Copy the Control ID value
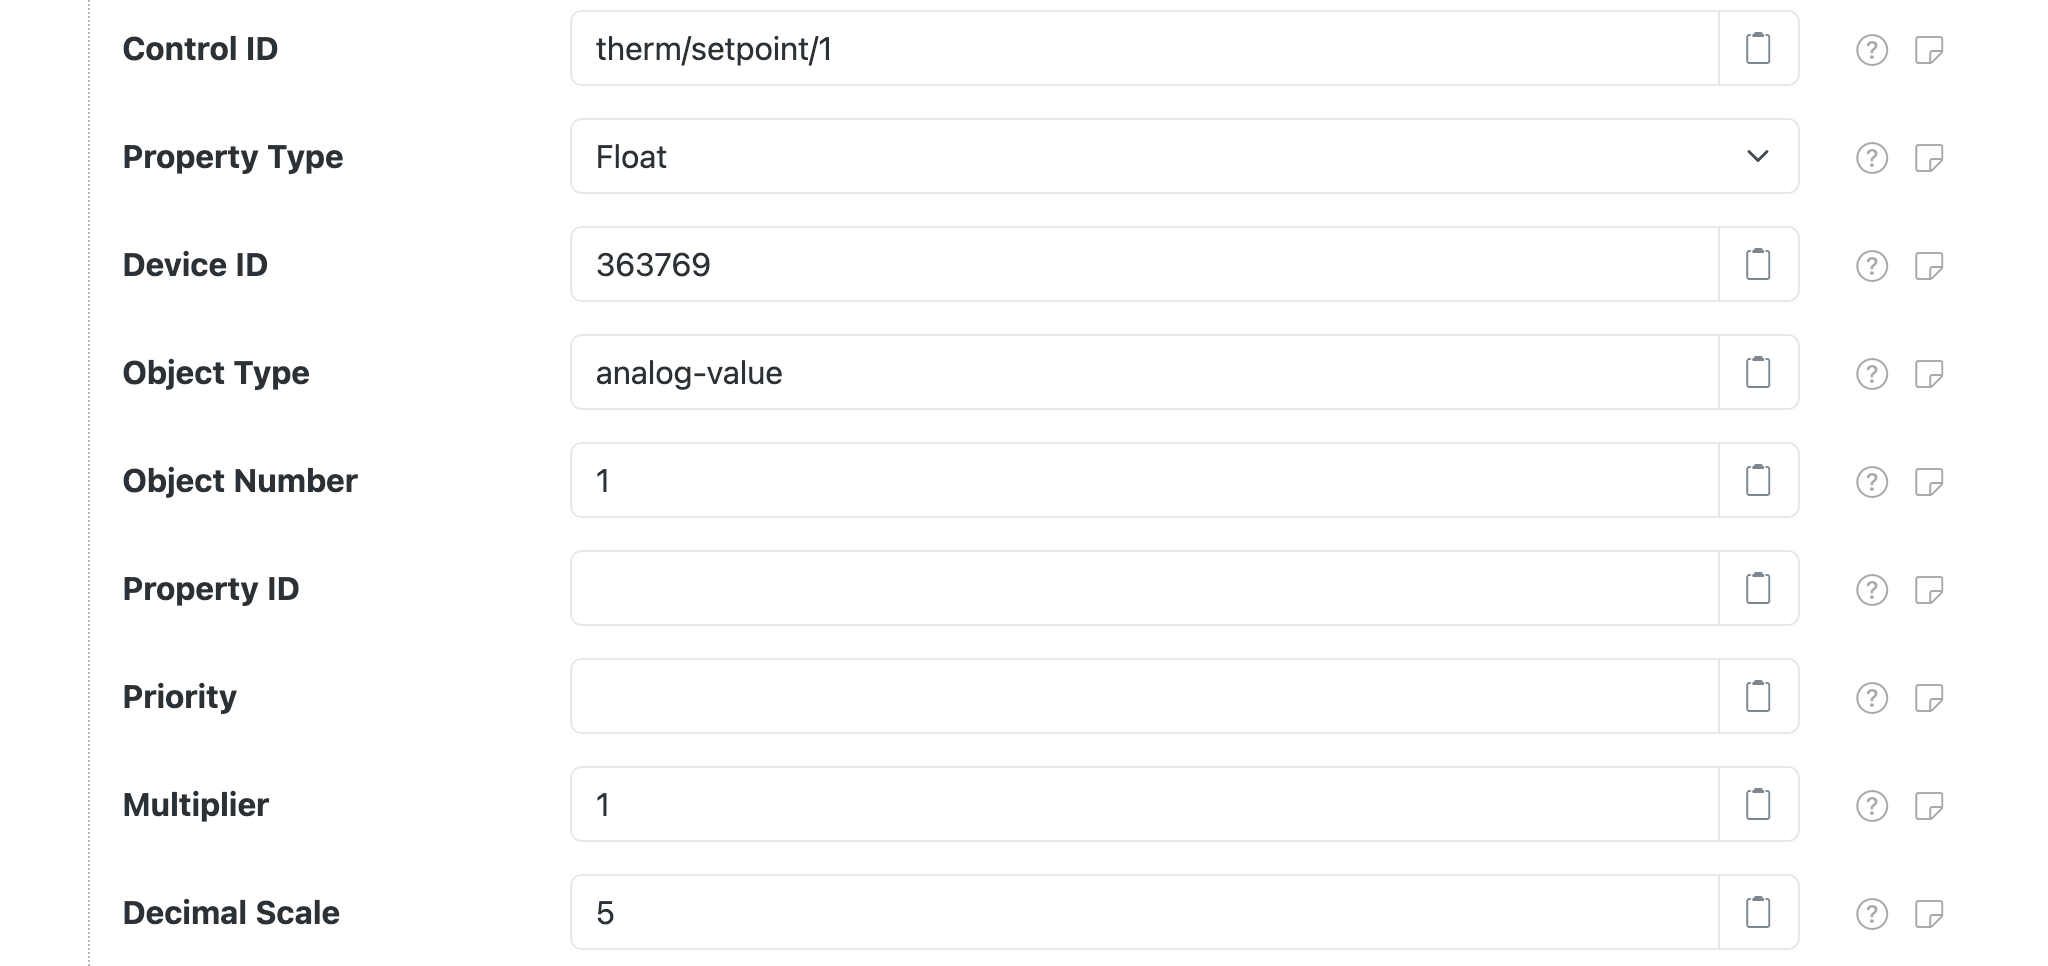The height and width of the screenshot is (966, 2048). pos(1759,48)
